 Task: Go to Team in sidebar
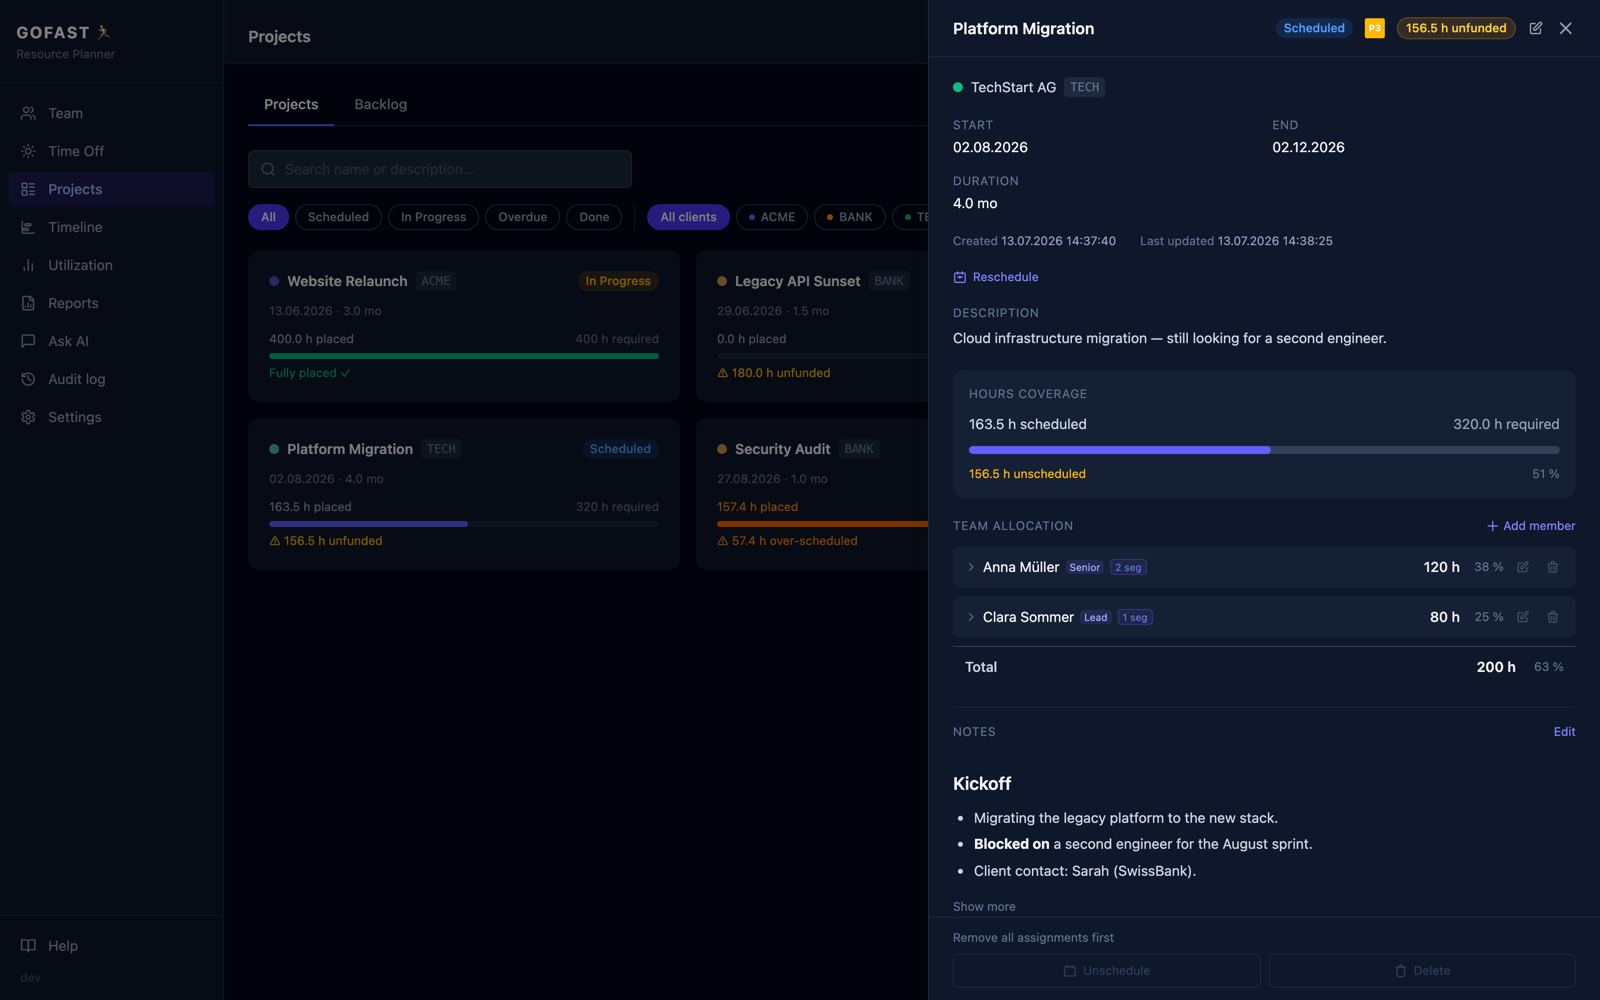click(x=111, y=113)
